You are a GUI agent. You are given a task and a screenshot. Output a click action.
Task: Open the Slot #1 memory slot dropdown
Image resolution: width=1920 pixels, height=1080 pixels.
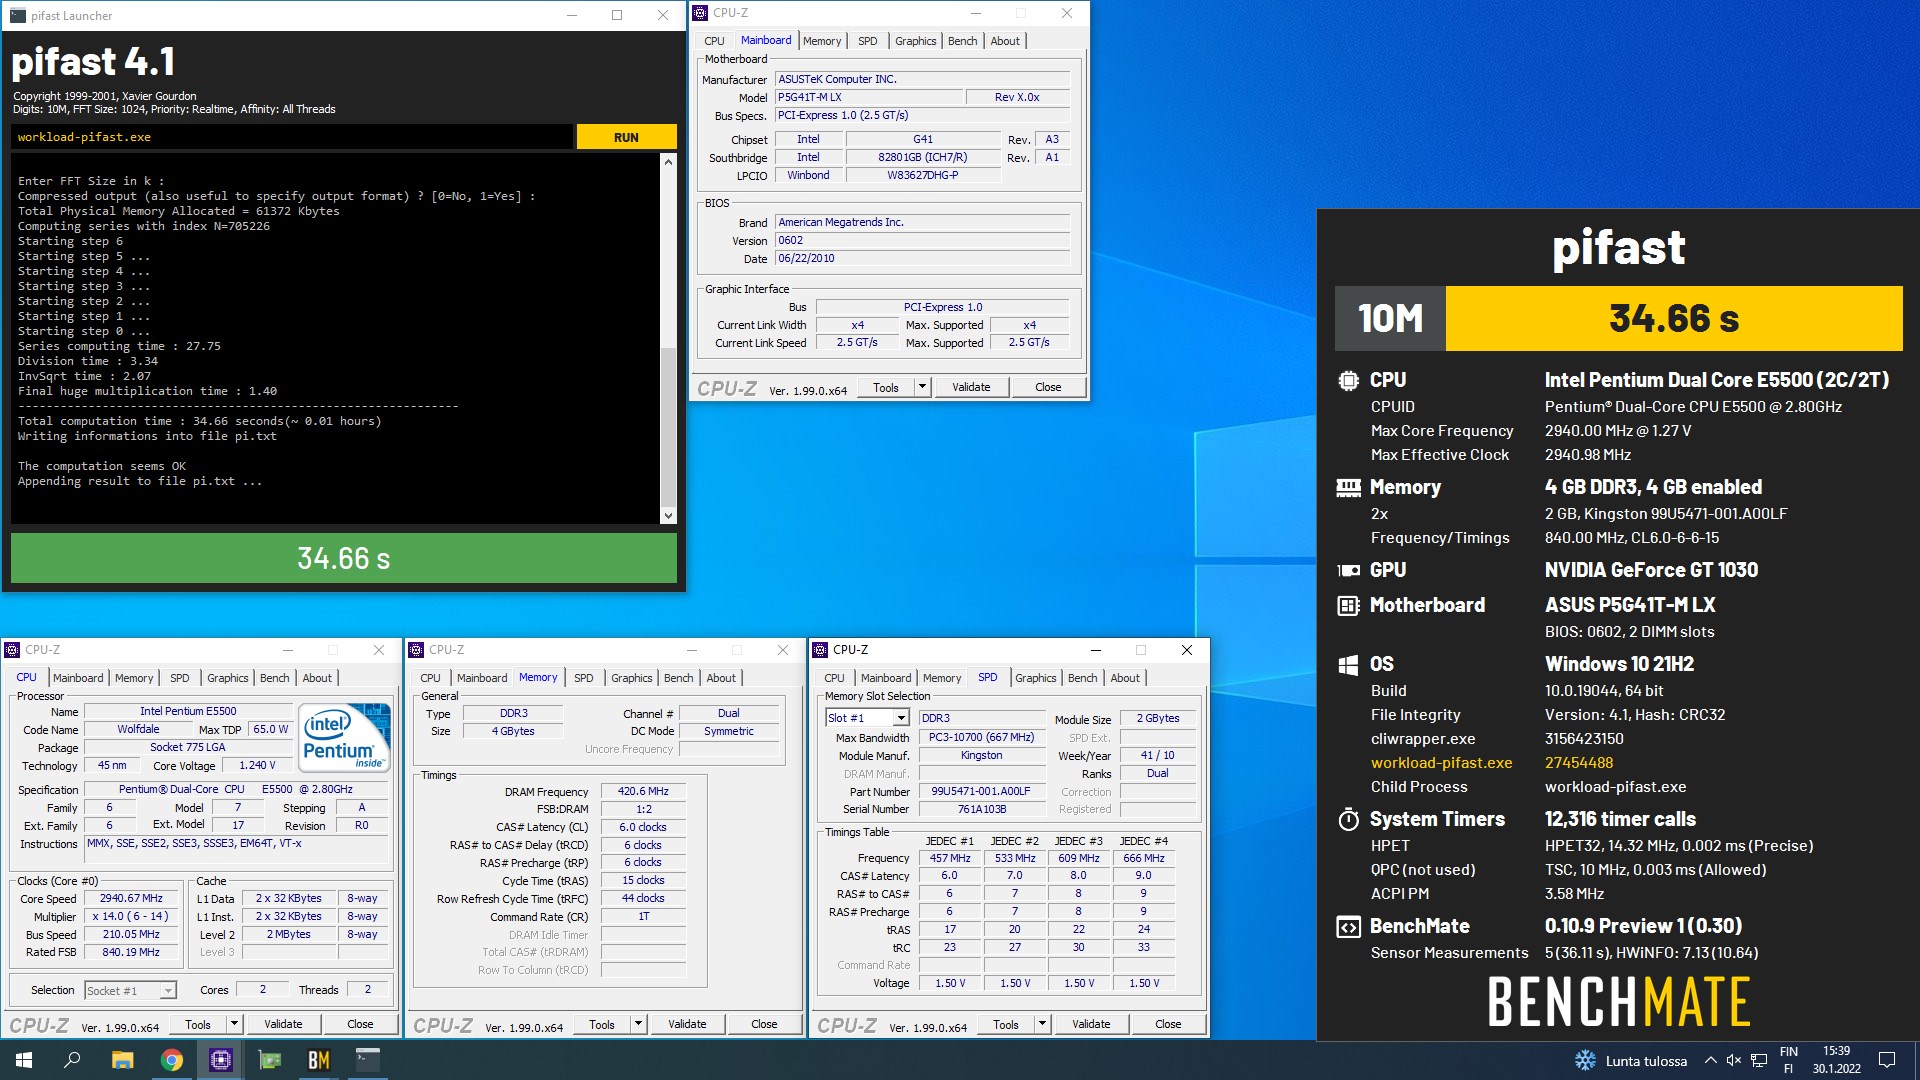pos(867,718)
